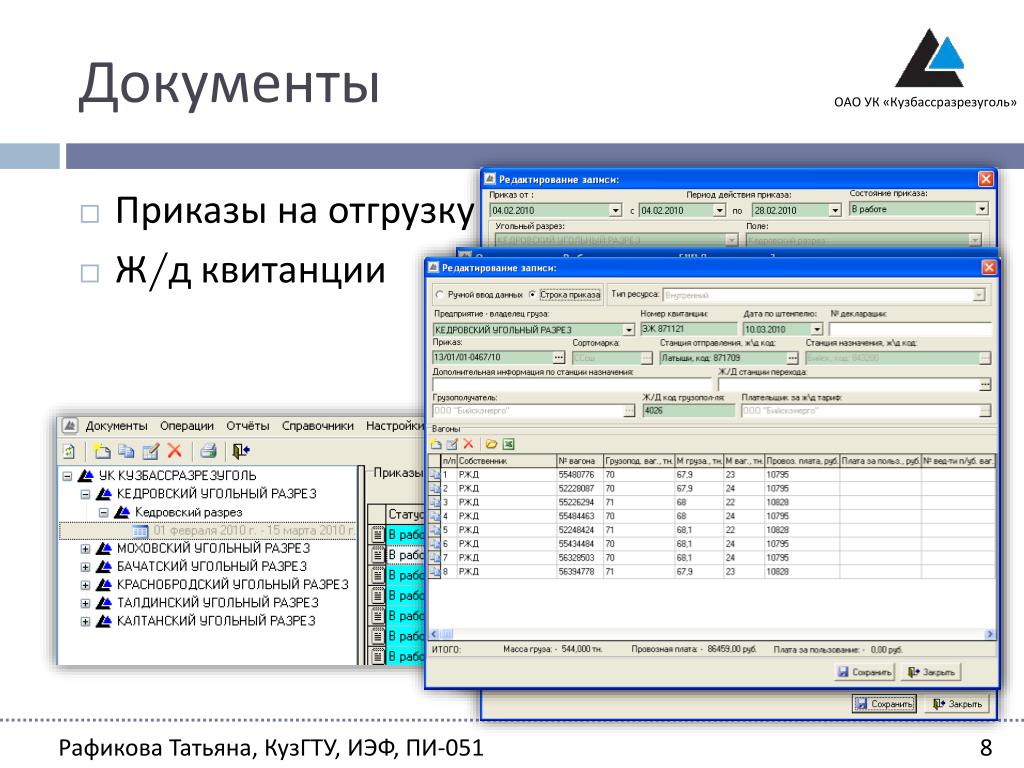Click the right arrow of the wagons table scrollbar
Screen dimensions: 1024x768
pos(989,634)
